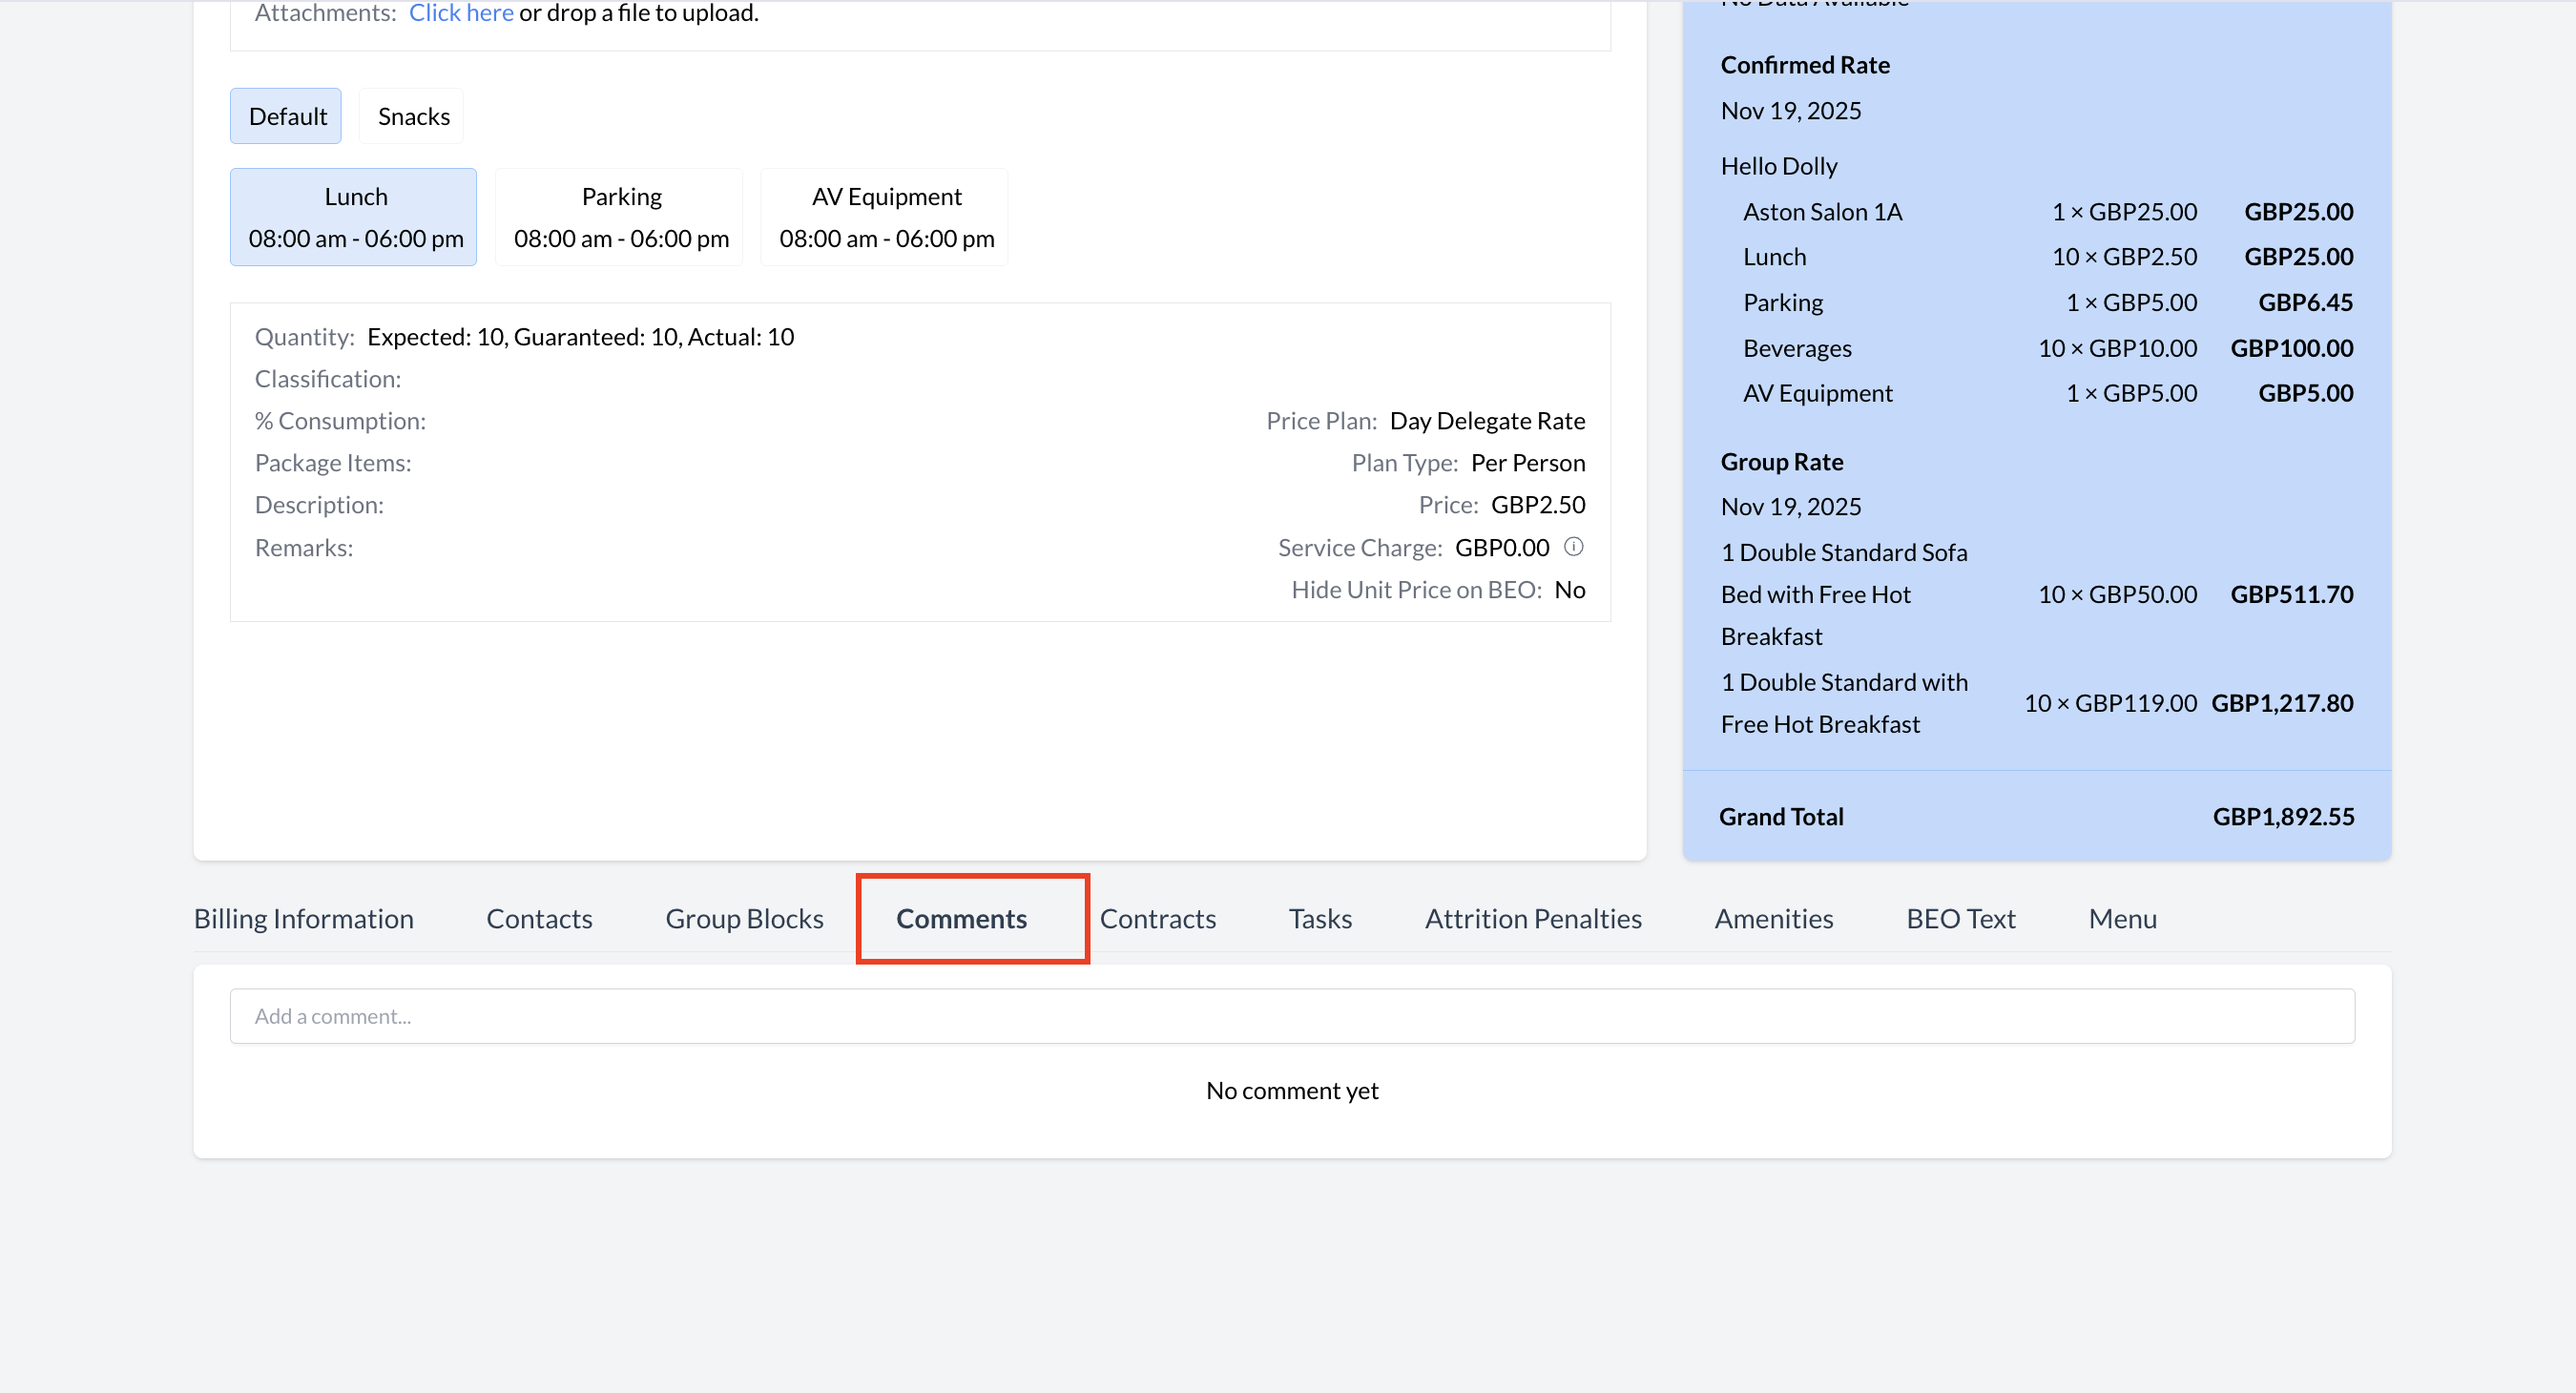Select the Comments tab
This screenshot has height=1393, width=2576.
[x=961, y=918]
